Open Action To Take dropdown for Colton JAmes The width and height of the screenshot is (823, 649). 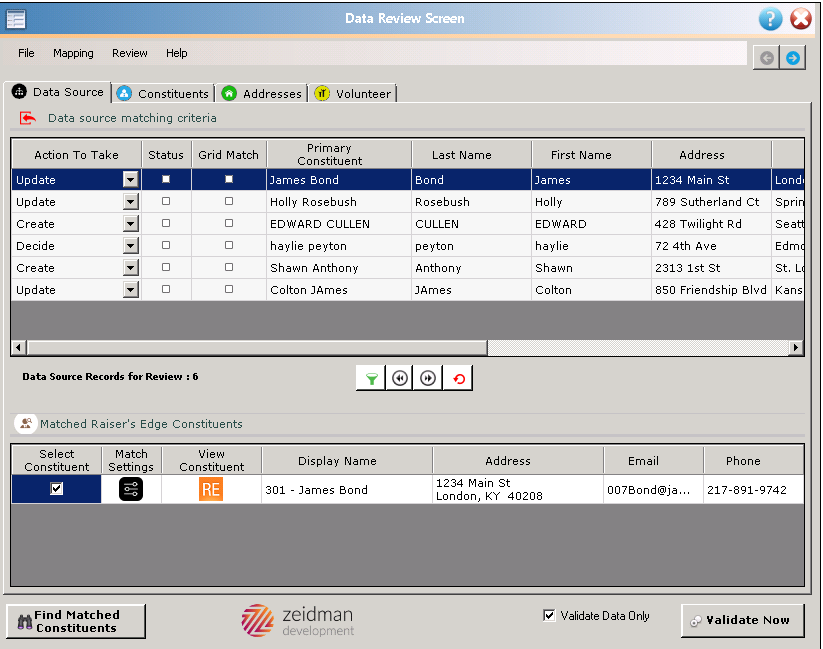click(x=131, y=290)
